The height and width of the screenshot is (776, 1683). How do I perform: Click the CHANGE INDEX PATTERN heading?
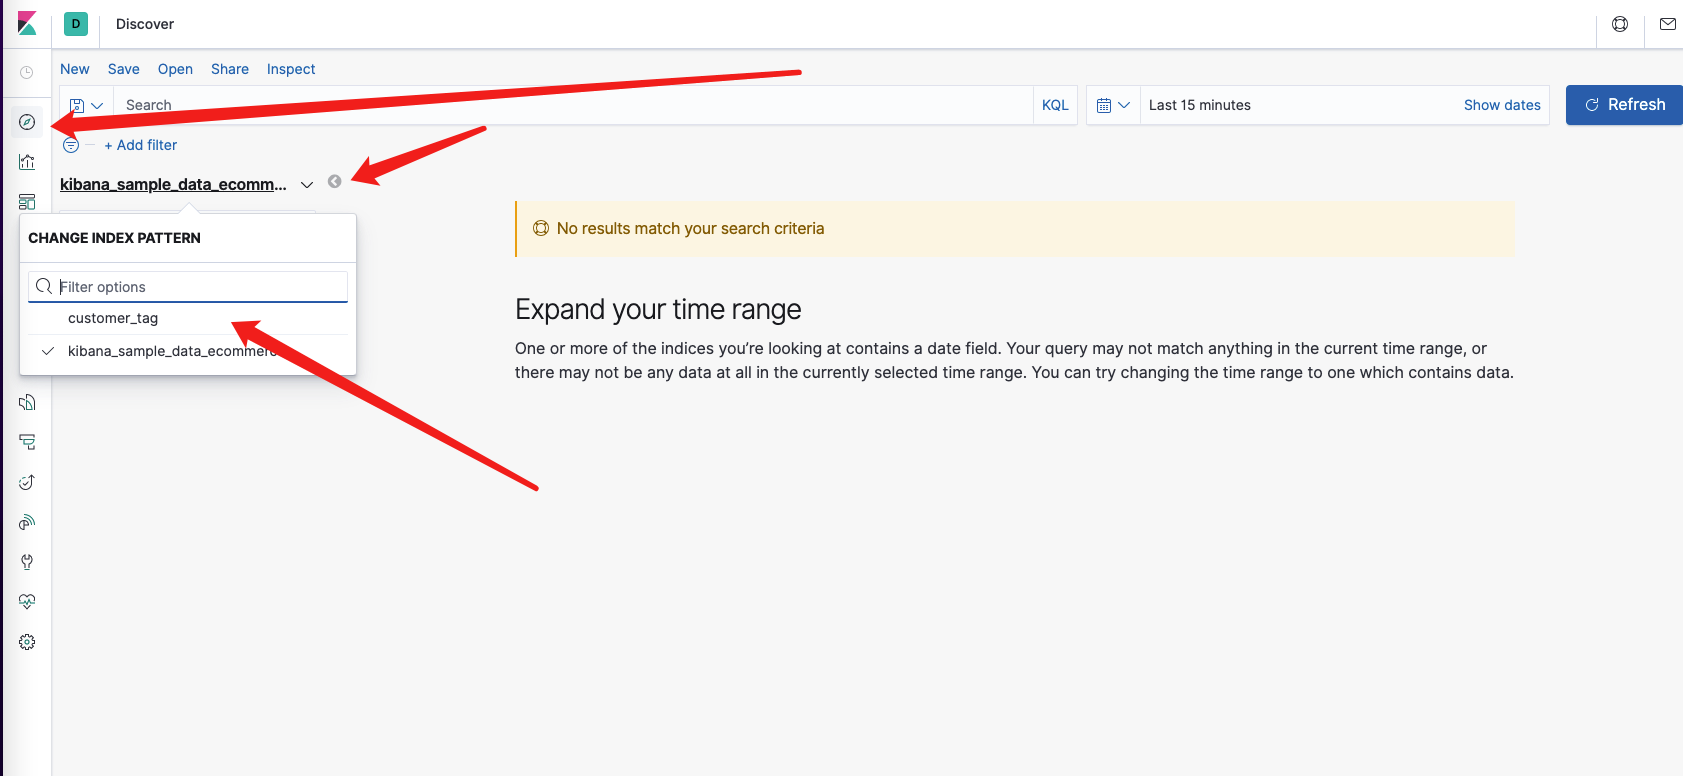pos(115,238)
